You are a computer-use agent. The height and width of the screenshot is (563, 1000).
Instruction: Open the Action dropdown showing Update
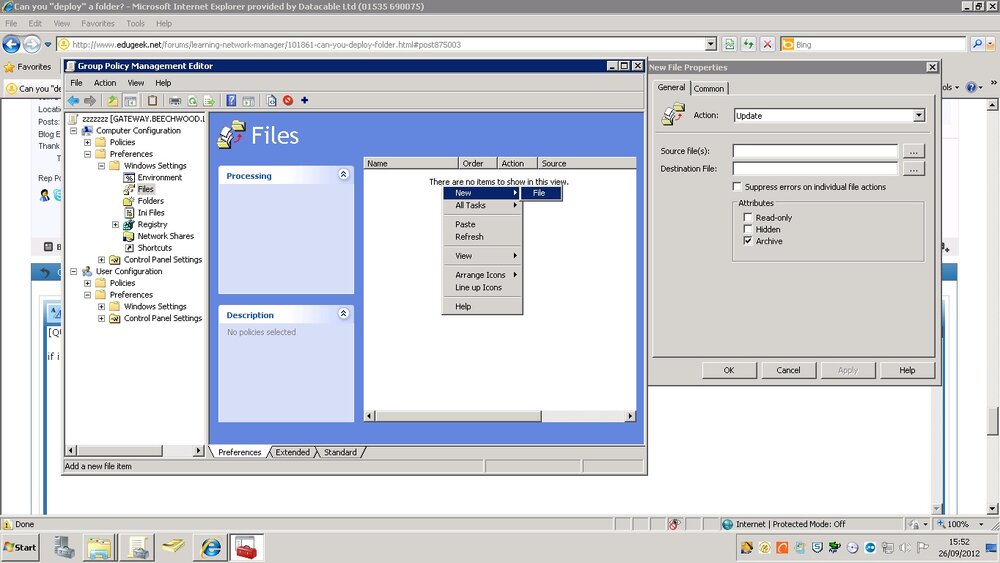918,115
